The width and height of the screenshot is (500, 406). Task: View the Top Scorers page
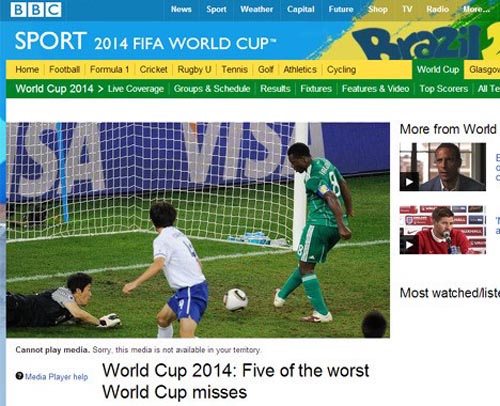pos(444,89)
